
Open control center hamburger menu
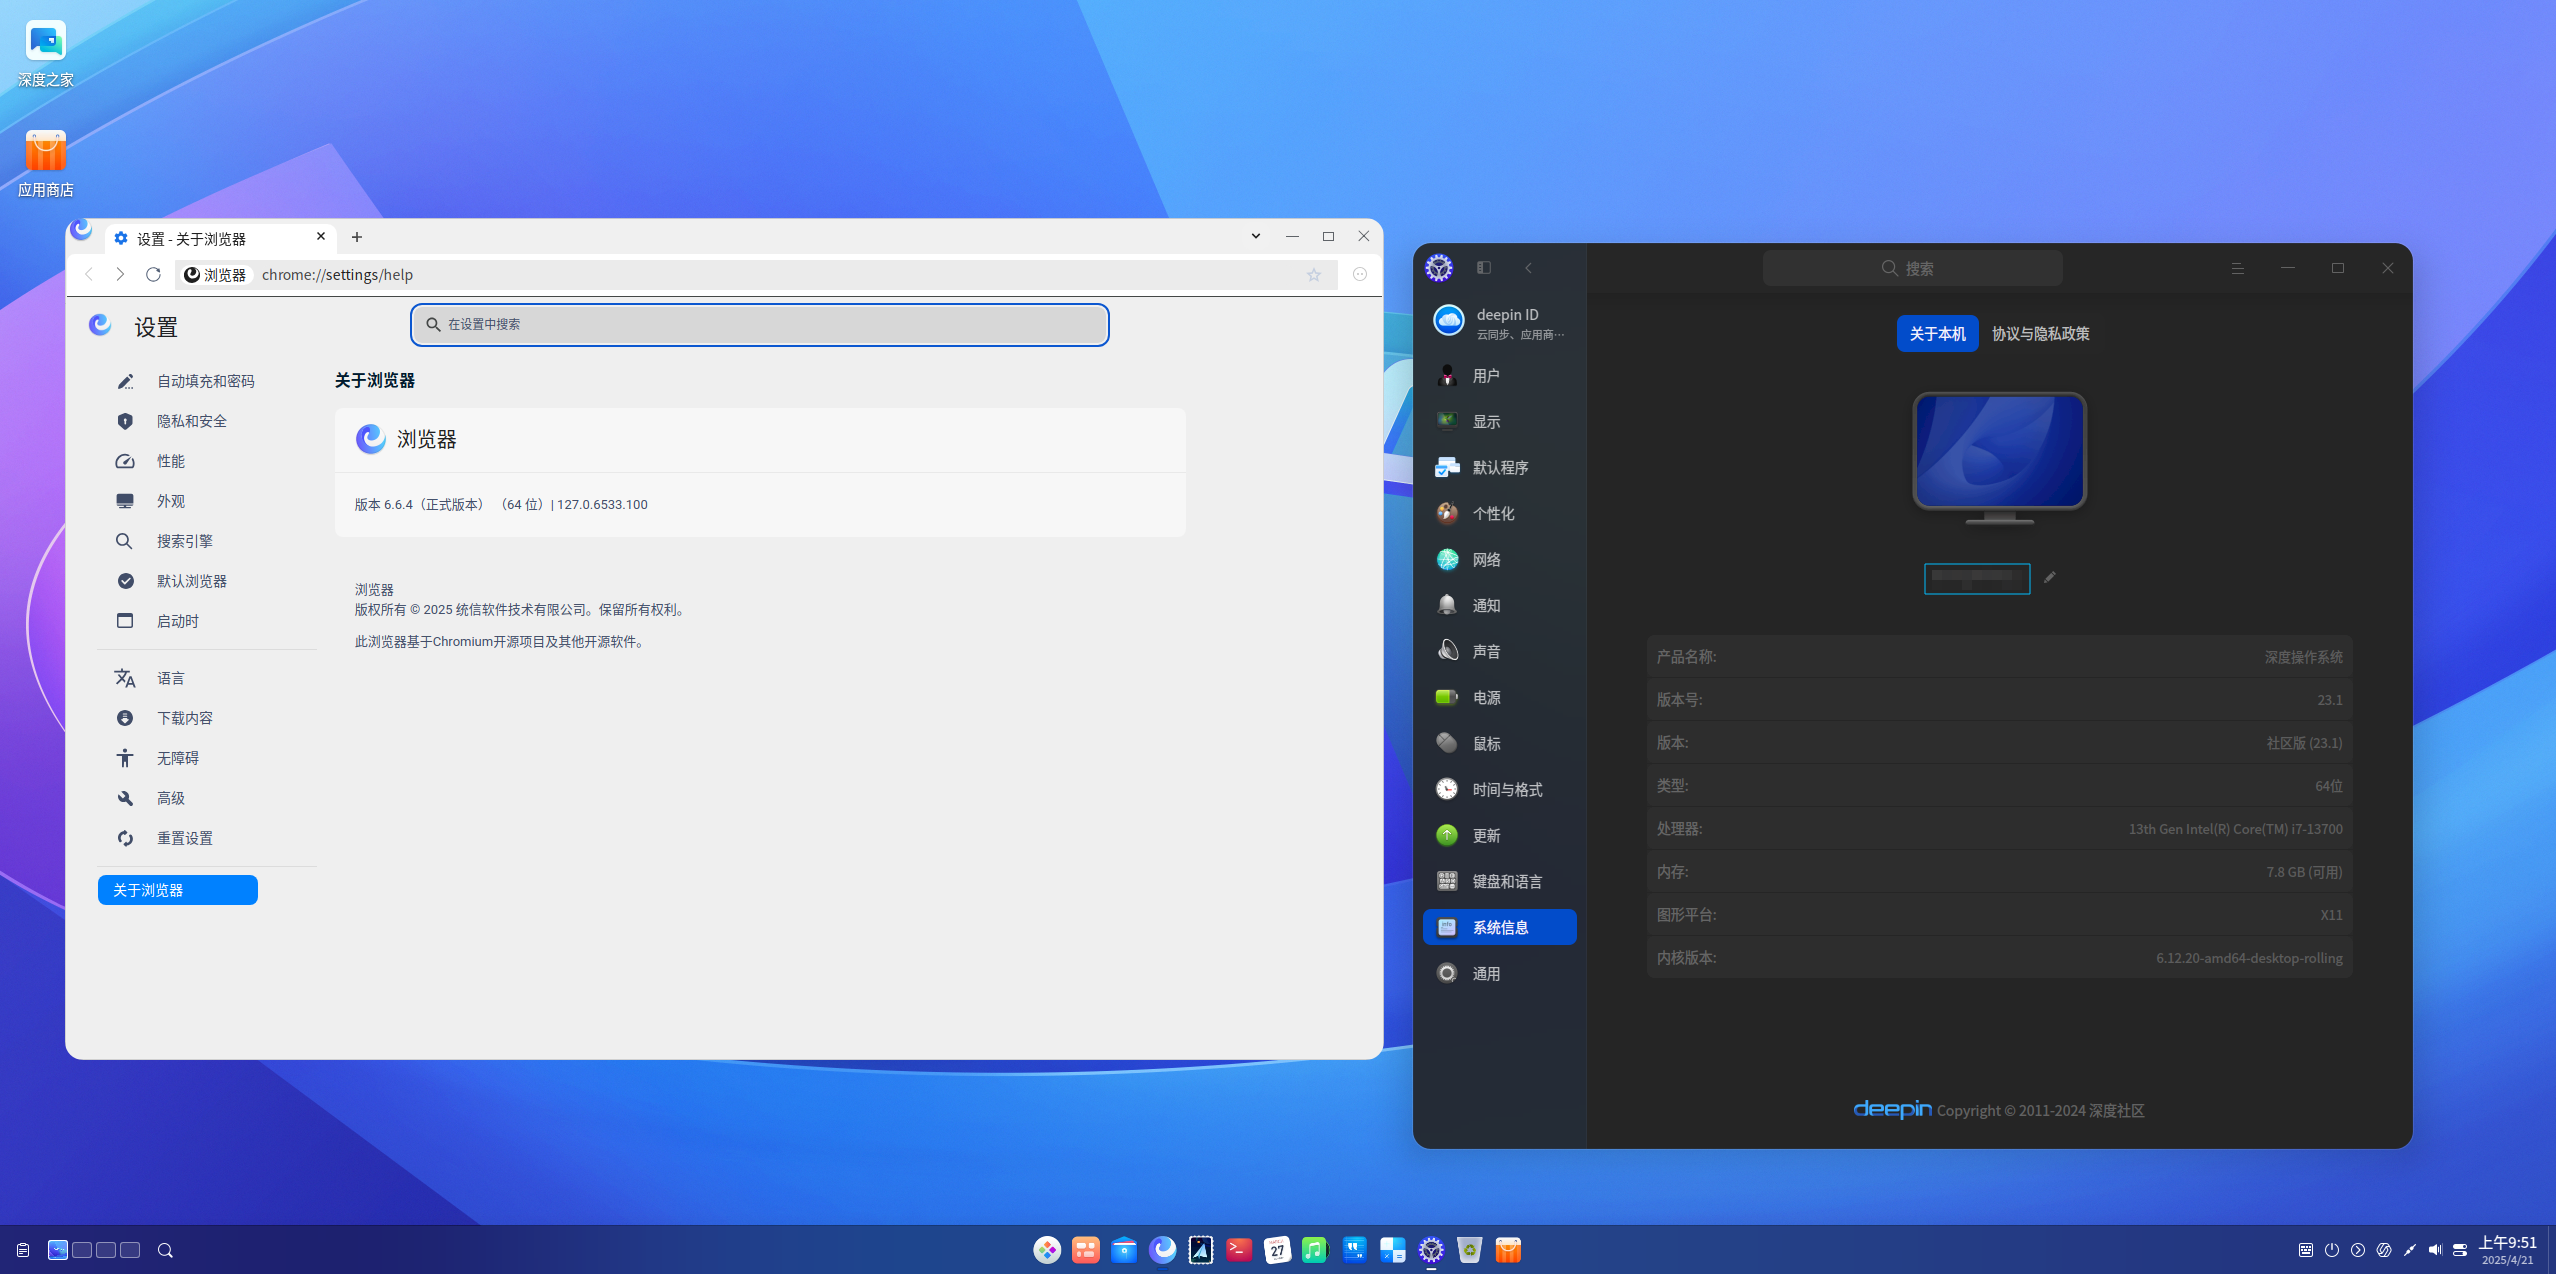[2237, 268]
